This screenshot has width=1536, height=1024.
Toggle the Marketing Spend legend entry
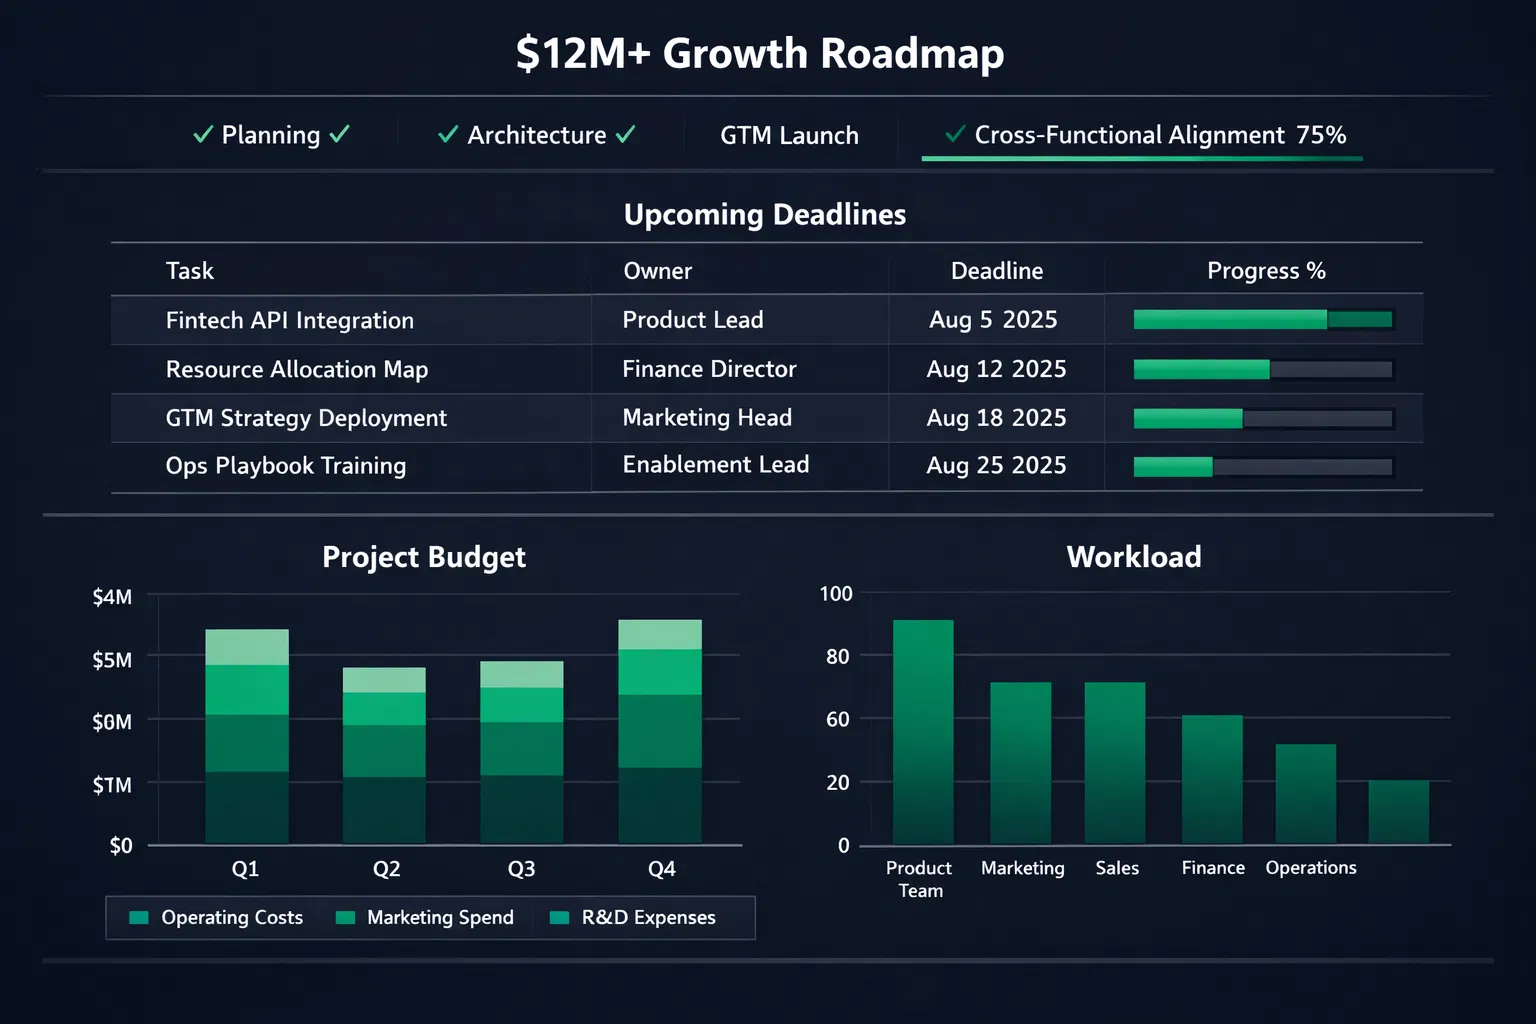pos(441,917)
